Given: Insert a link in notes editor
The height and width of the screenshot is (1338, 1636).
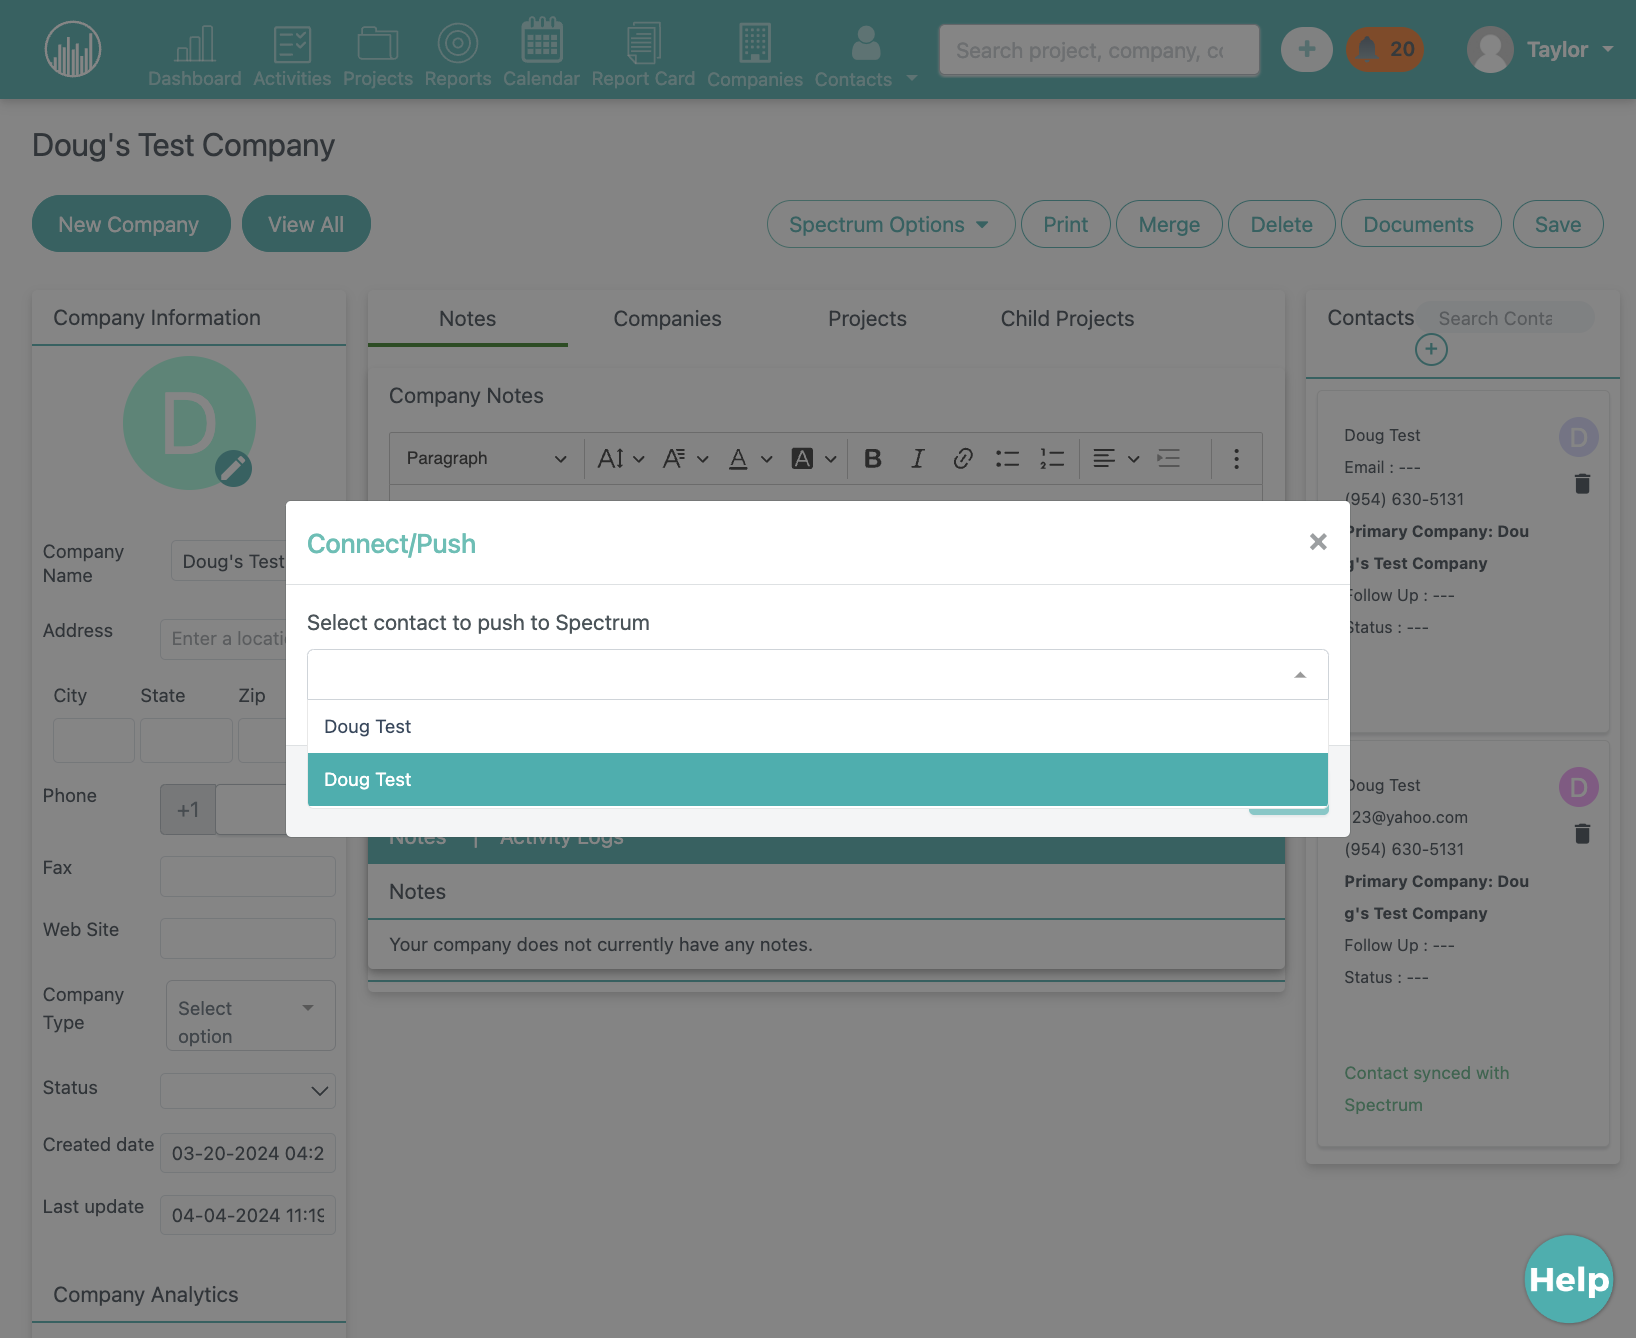Looking at the screenshot, I should click(x=962, y=458).
